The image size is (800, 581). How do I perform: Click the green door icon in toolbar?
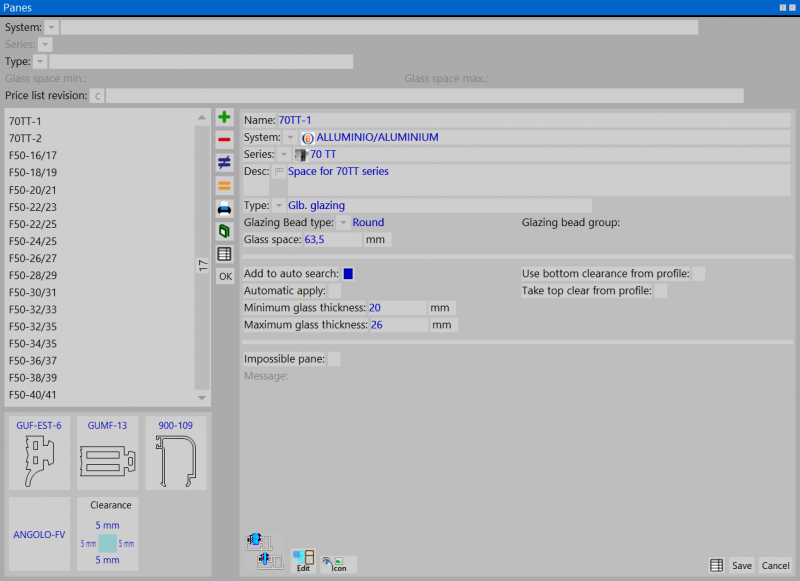click(x=224, y=231)
